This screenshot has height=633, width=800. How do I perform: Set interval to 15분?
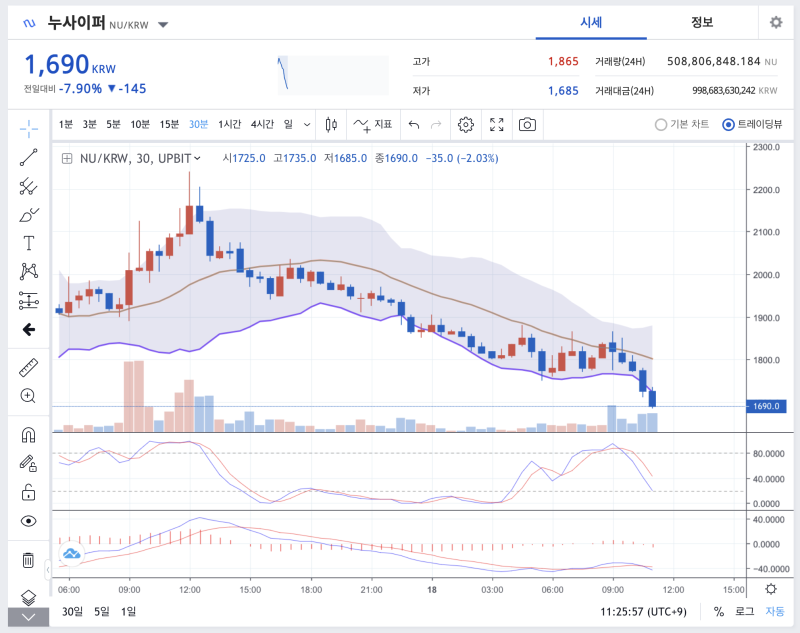tap(169, 124)
